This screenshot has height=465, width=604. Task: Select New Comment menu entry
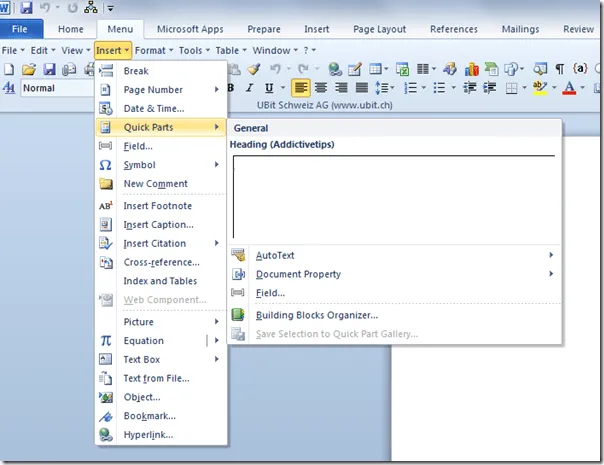(x=161, y=184)
